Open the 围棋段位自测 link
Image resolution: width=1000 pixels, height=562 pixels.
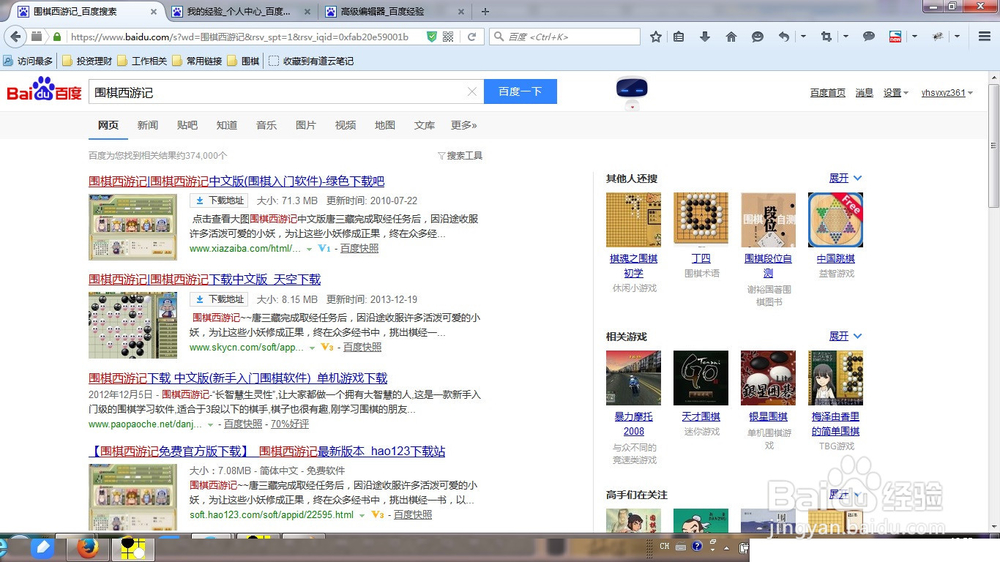pyautogui.click(x=768, y=265)
